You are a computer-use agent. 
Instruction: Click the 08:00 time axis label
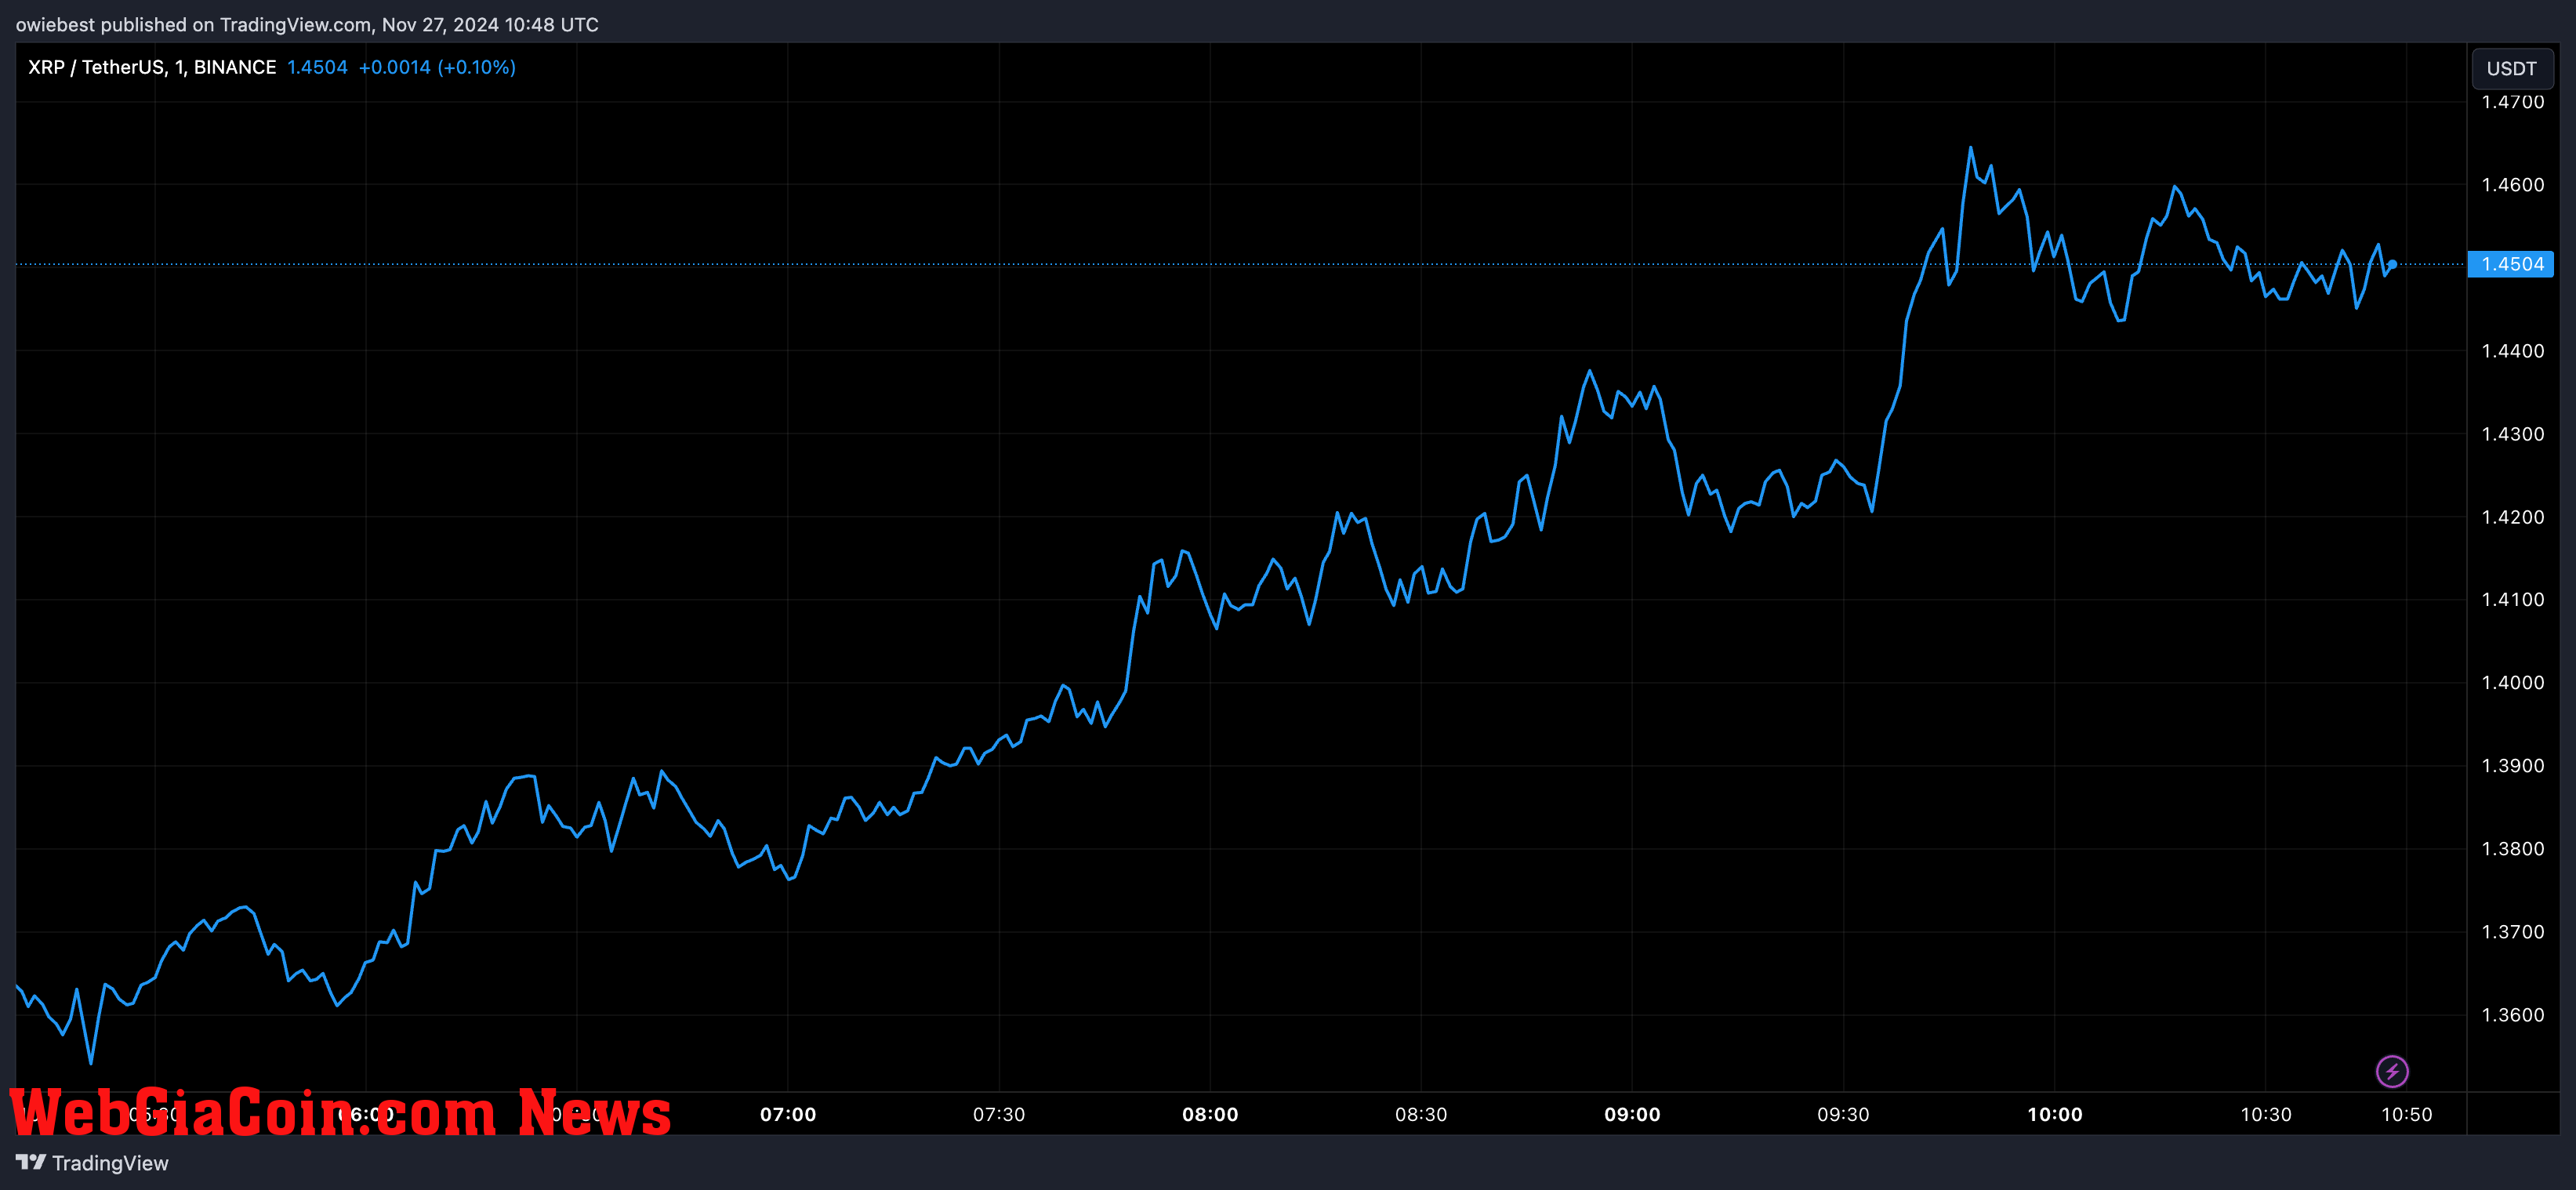tap(1210, 1114)
